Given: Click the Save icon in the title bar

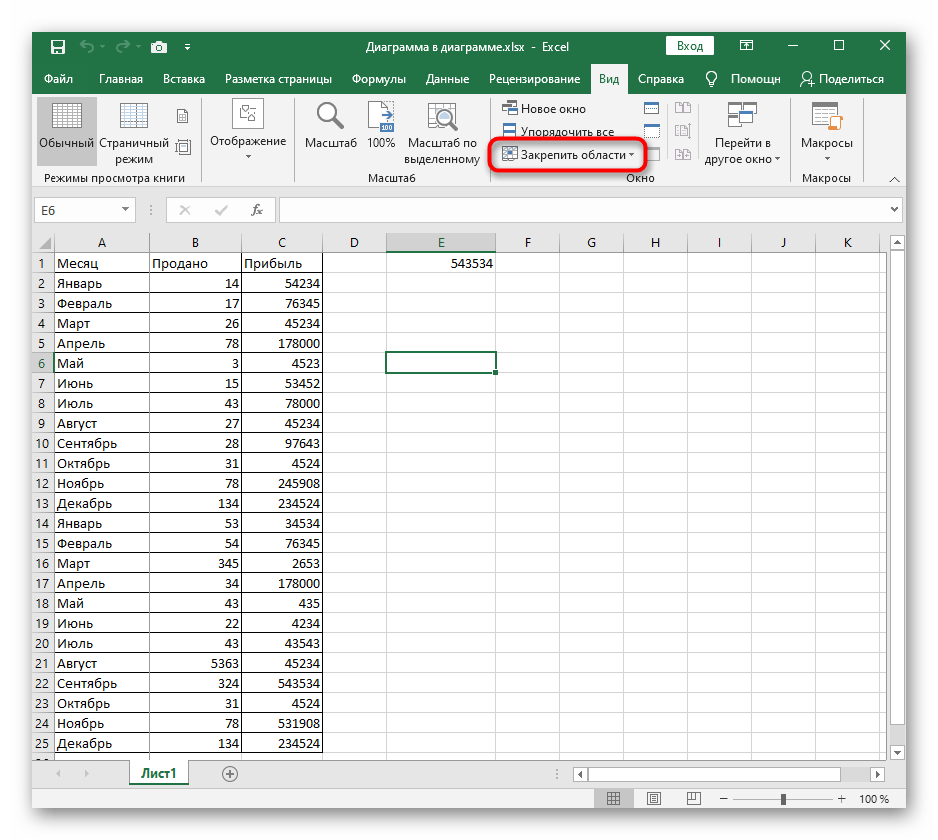Looking at the screenshot, I should [57, 47].
